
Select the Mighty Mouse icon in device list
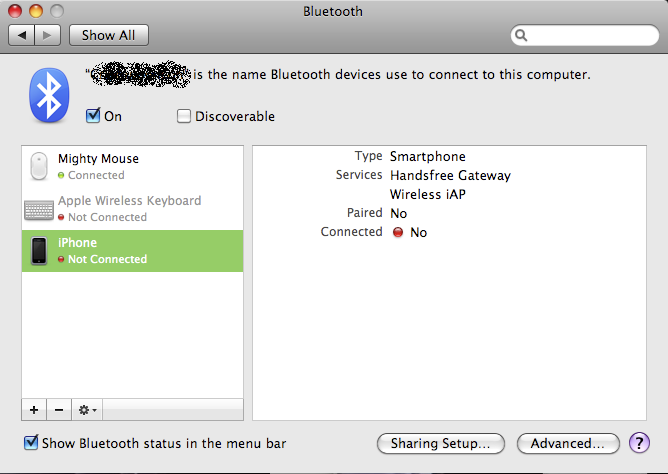[x=39, y=167]
